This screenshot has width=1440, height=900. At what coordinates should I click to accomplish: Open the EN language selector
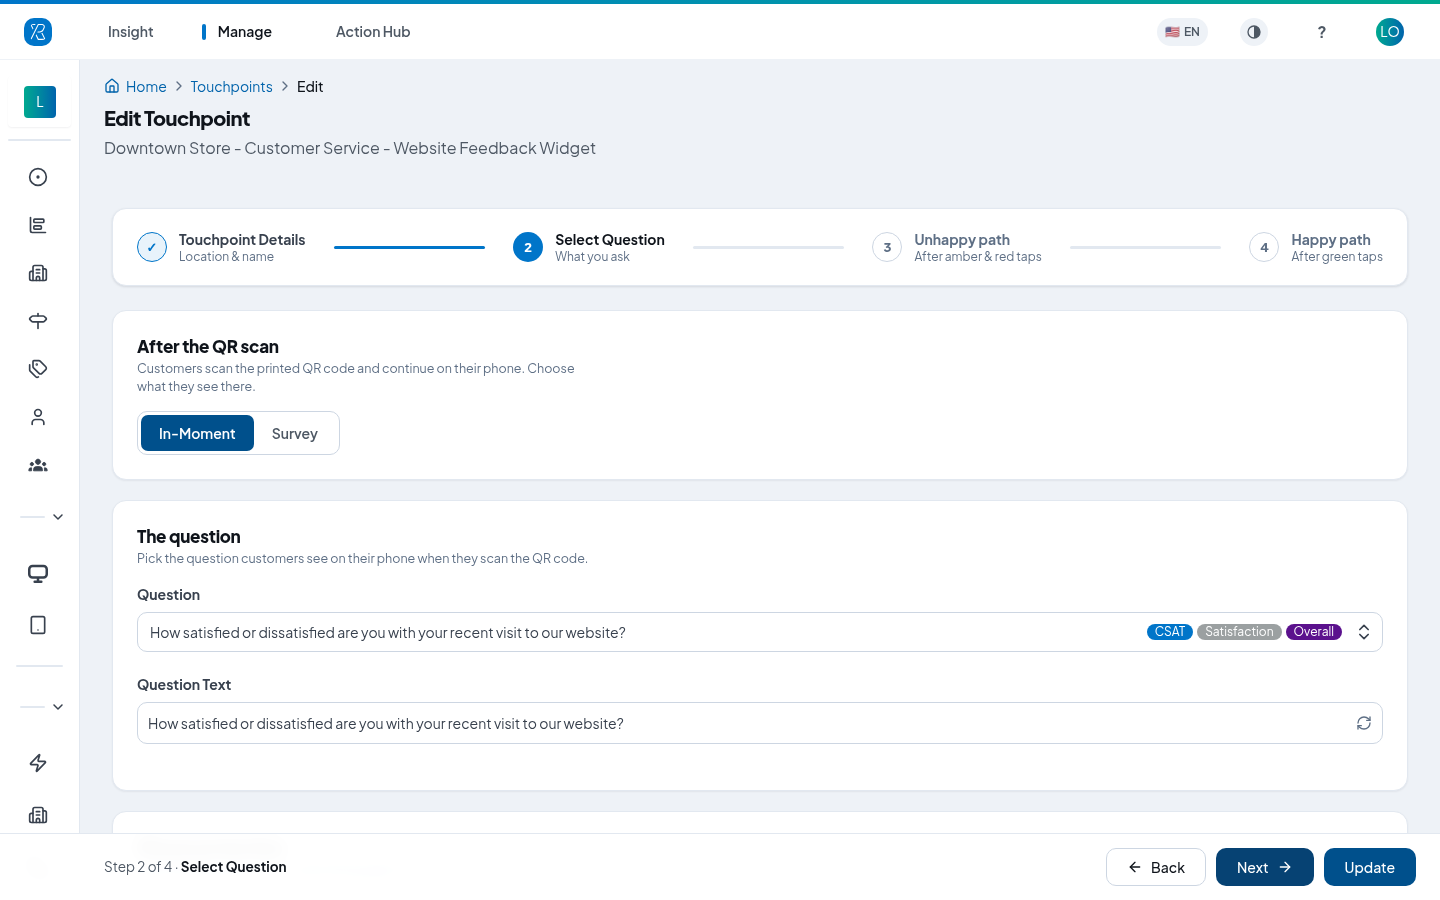coord(1182,32)
